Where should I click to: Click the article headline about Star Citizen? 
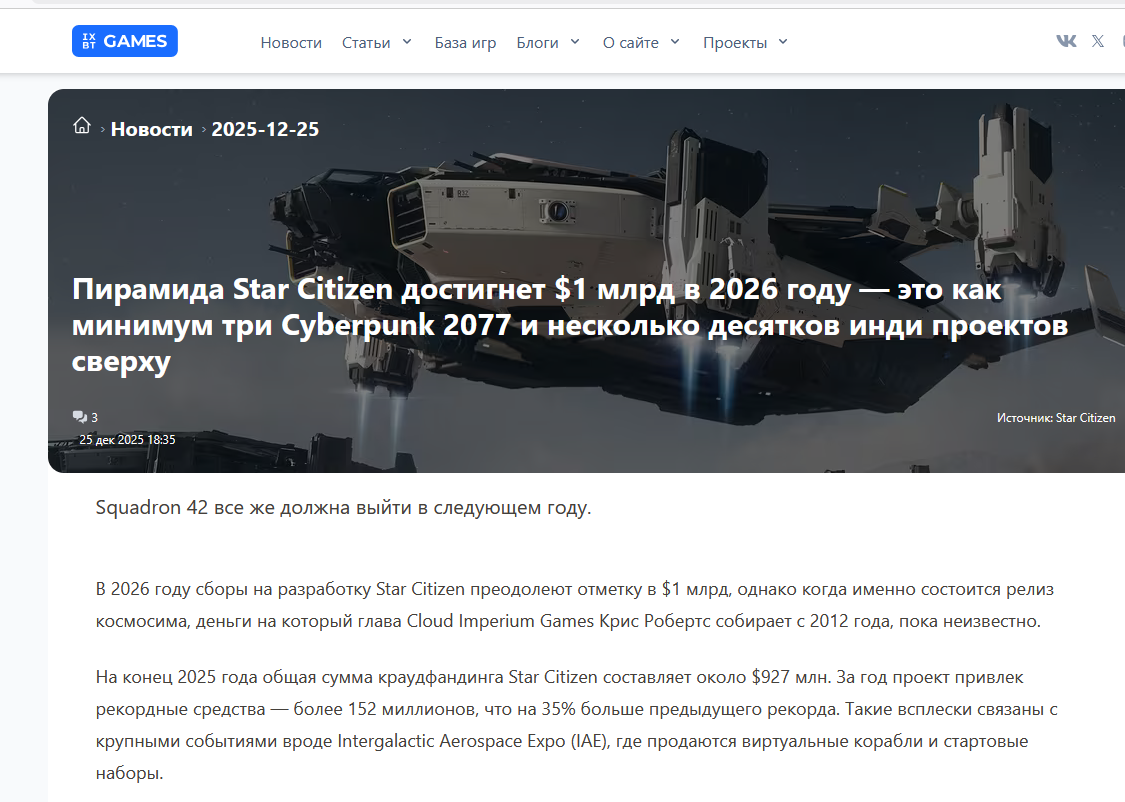(570, 325)
